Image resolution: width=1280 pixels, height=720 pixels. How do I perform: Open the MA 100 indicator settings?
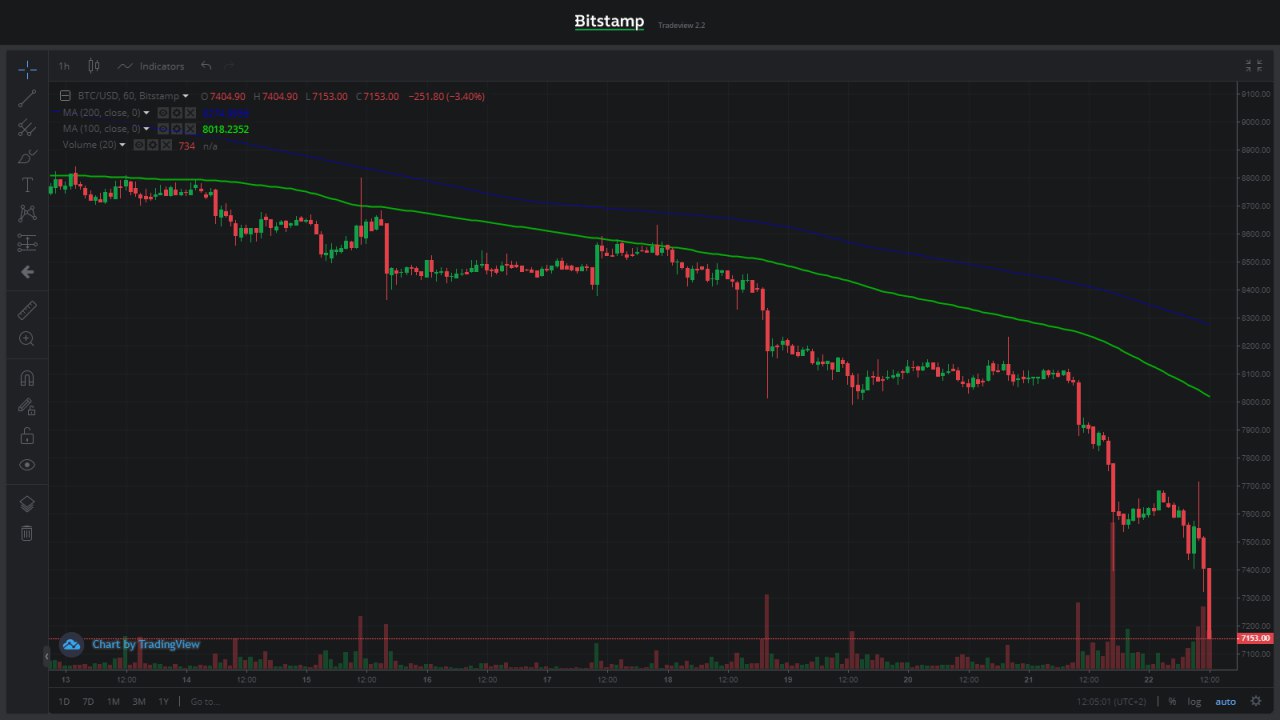[x=176, y=129]
